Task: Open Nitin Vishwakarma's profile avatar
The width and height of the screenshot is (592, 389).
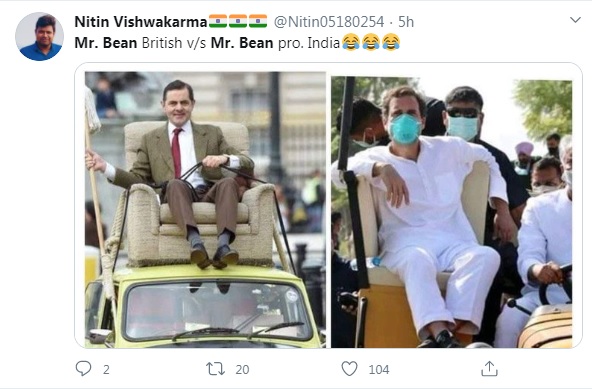Action: tap(39, 36)
